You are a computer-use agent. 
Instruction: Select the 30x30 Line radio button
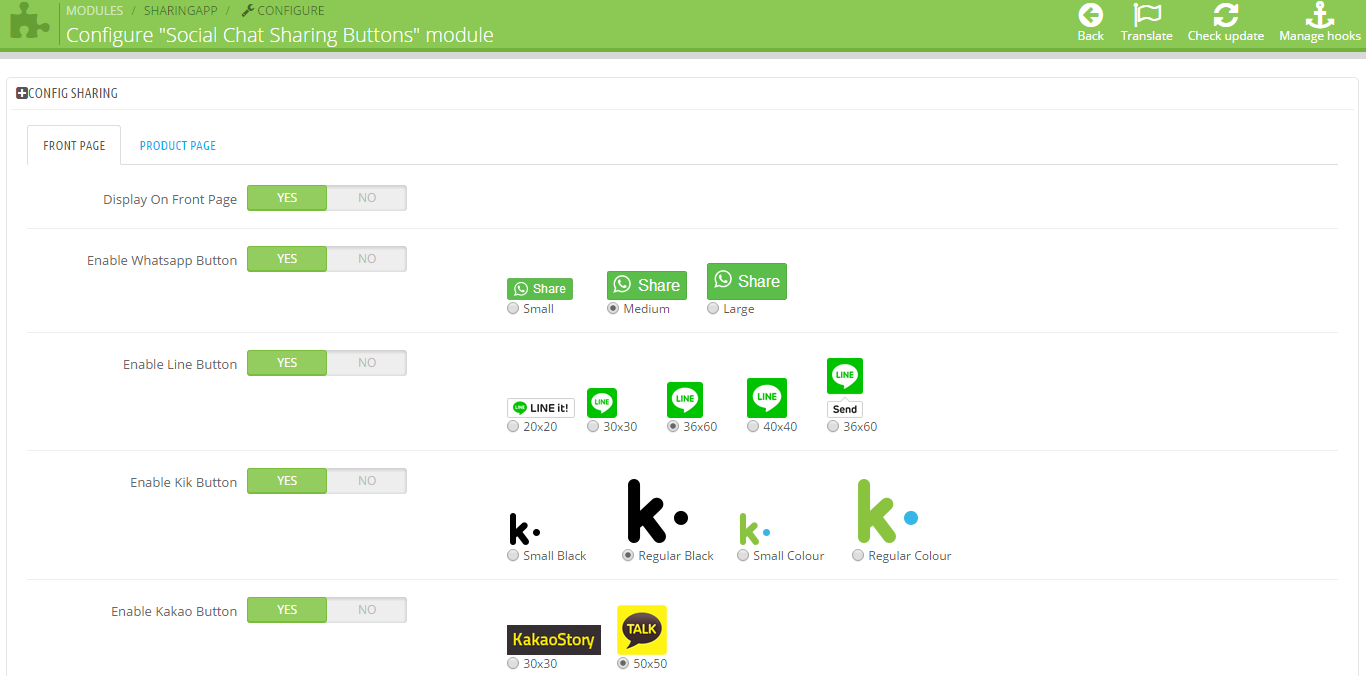pyautogui.click(x=593, y=426)
